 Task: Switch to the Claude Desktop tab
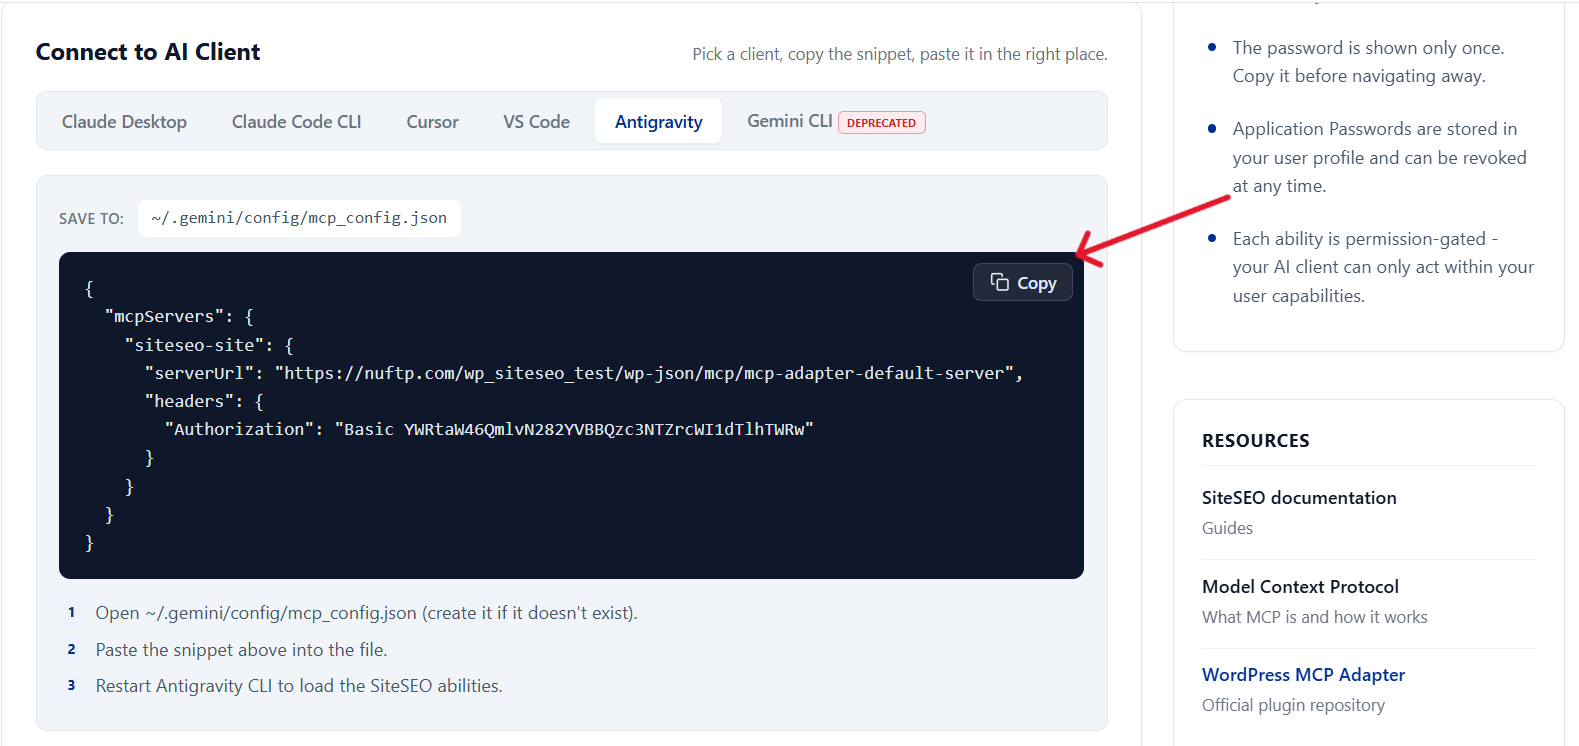[x=124, y=122]
